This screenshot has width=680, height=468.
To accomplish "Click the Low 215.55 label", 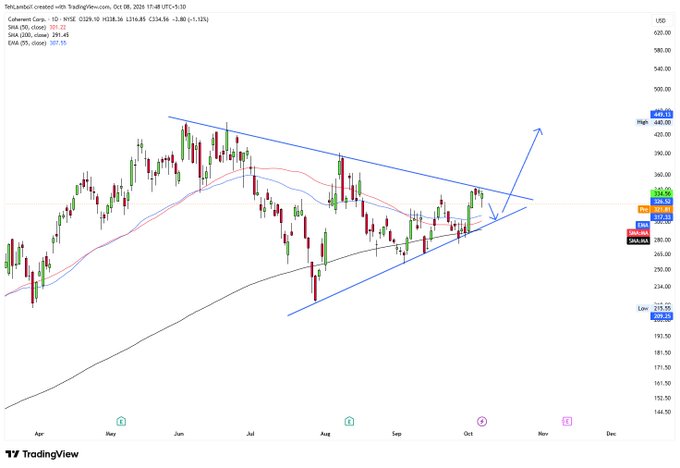I will click(x=654, y=308).
